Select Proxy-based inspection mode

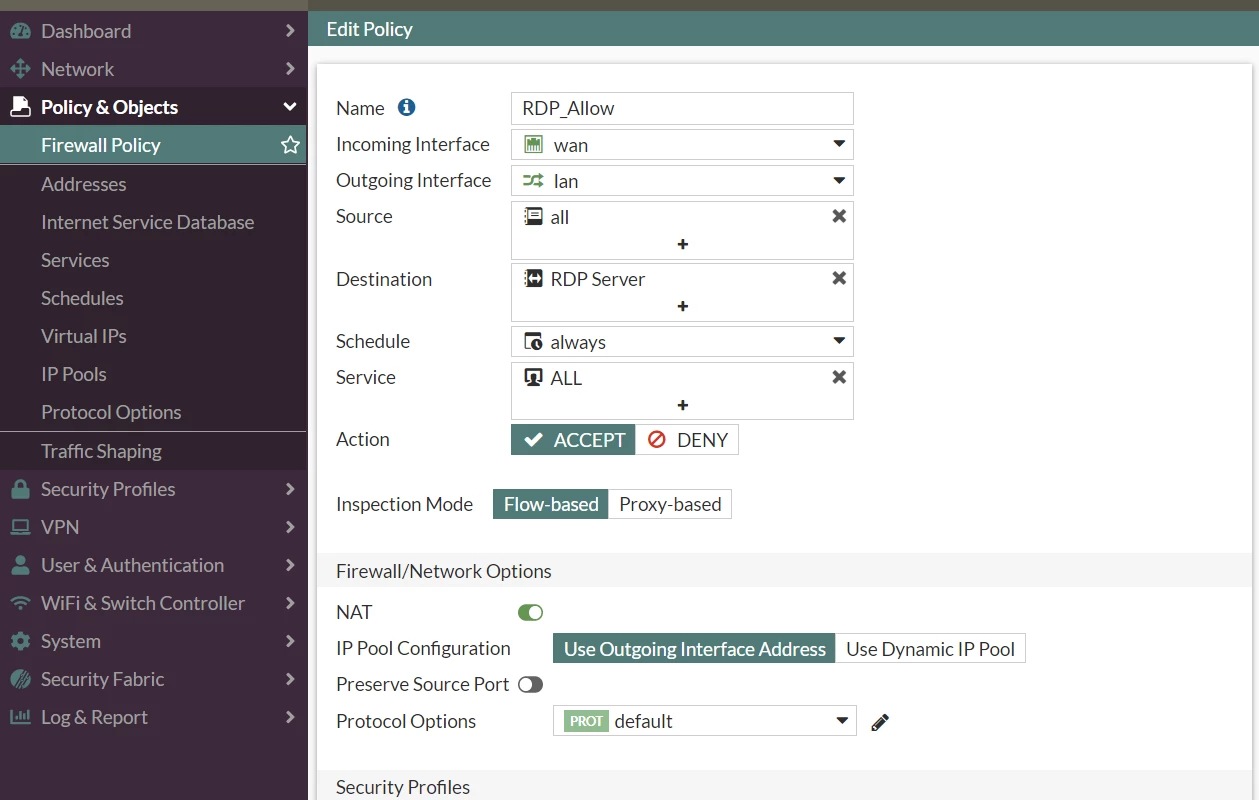click(x=670, y=504)
